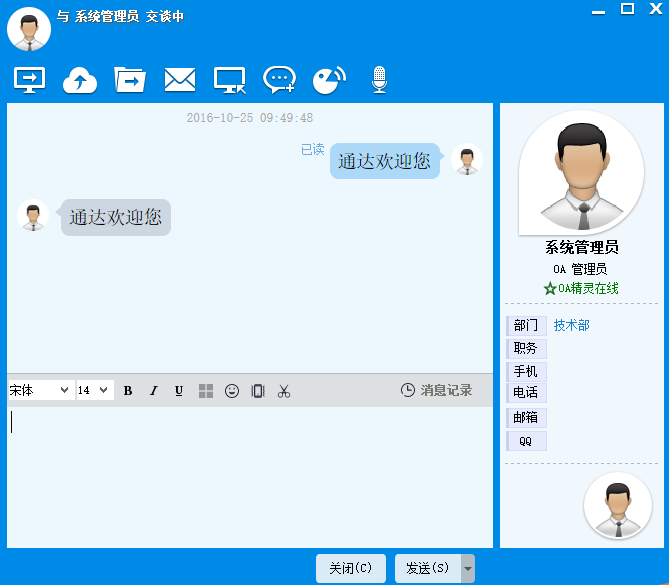Start remote control with monitor-cursor icon

coord(230,80)
